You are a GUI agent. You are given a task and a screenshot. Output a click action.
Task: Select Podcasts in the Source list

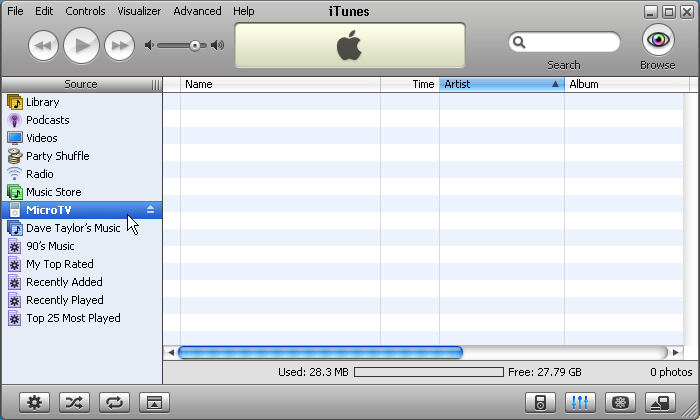tap(82, 120)
